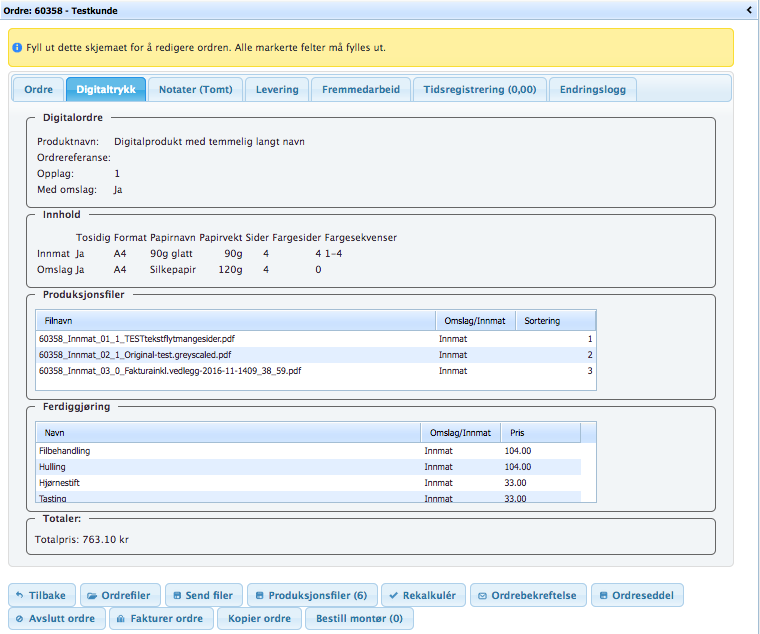This screenshot has width=760, height=634.
Task: Collapse panel with top-right arrow
Action: click(x=749, y=9)
